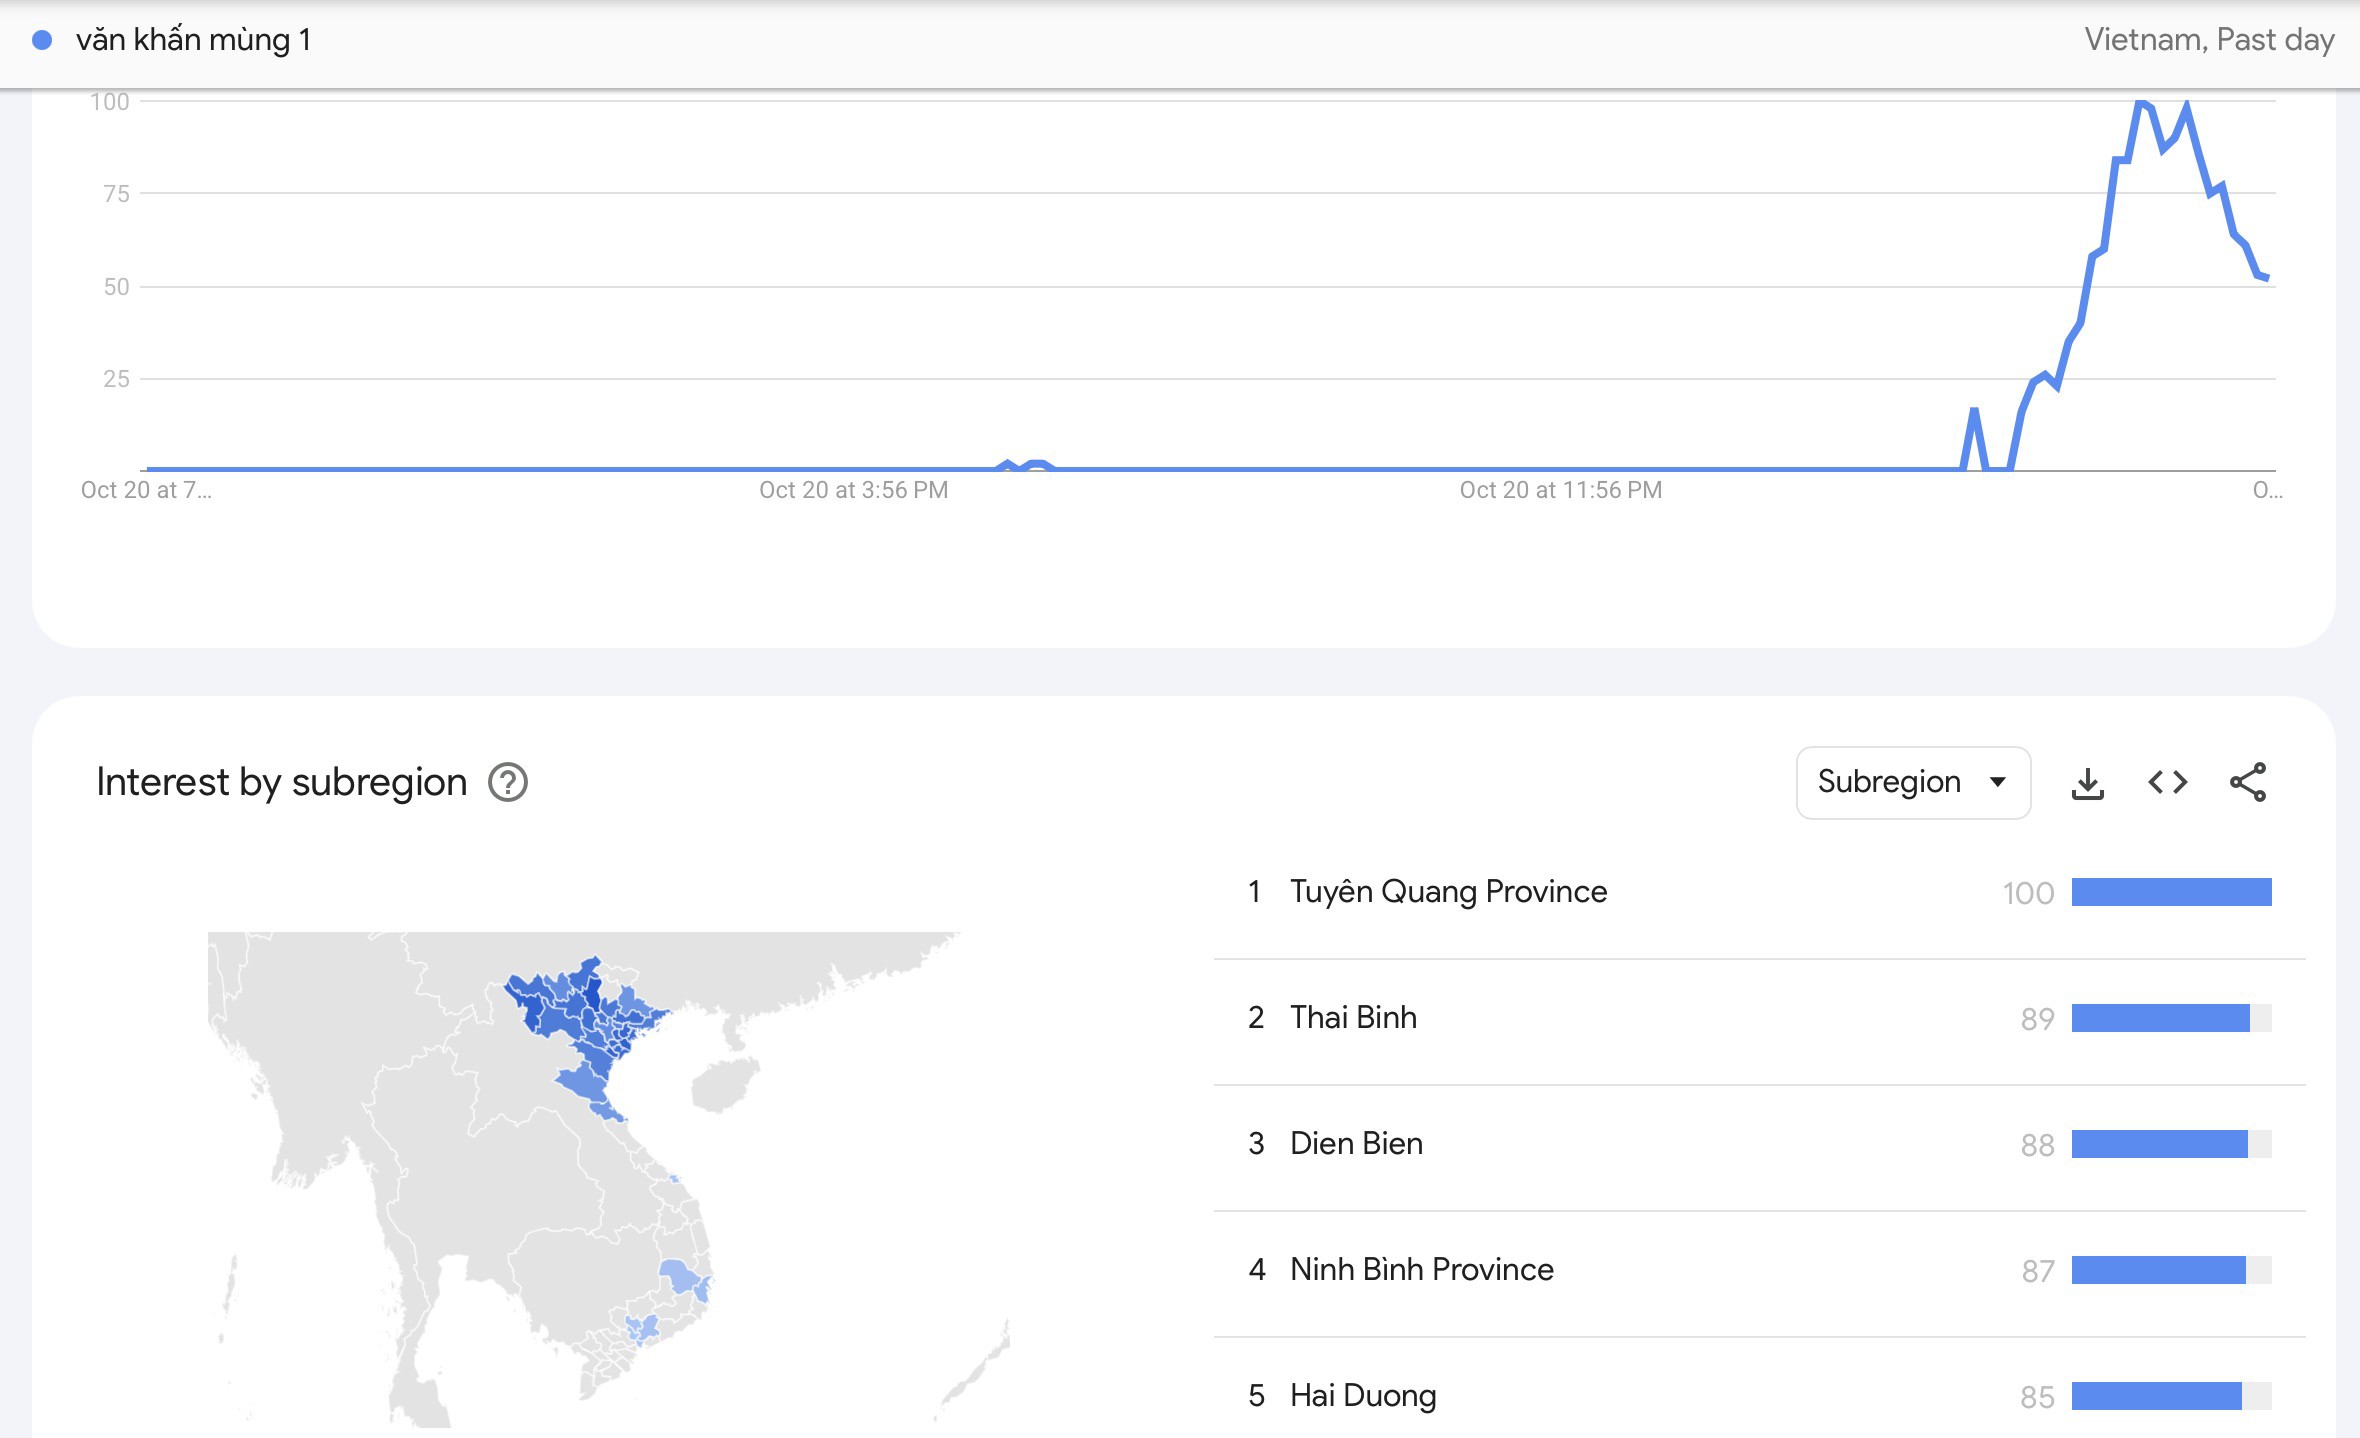Click the share icon for subregion card
The width and height of the screenshot is (2360, 1438).
pyautogui.click(x=2247, y=783)
